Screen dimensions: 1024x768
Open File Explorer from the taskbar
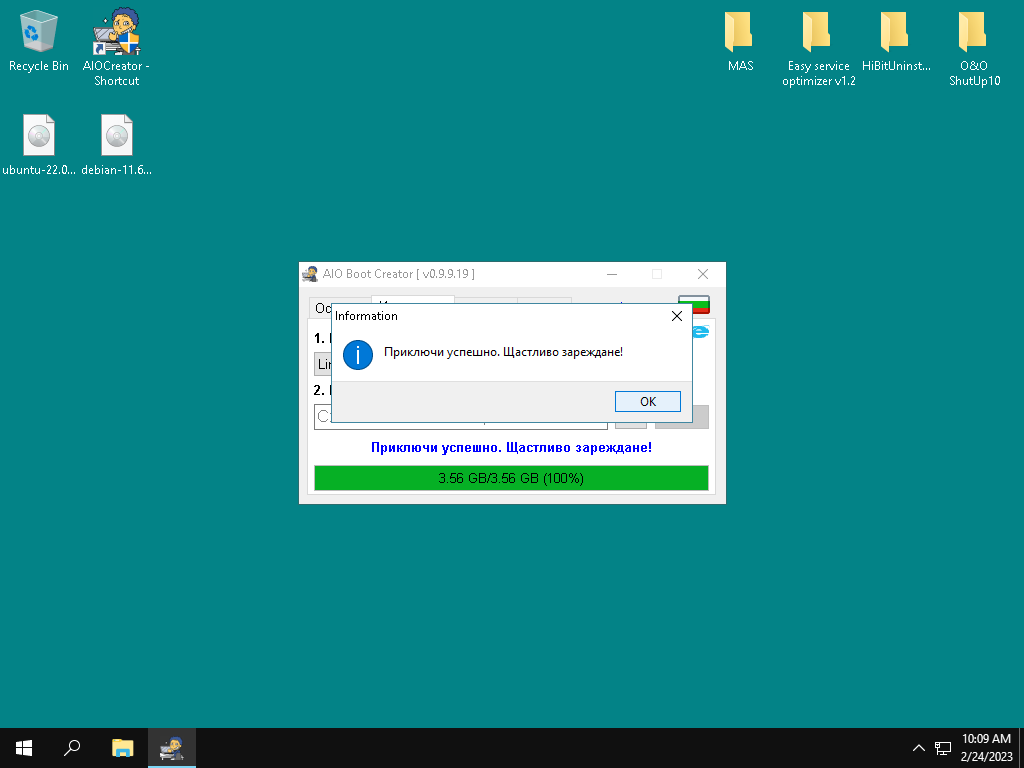(x=122, y=747)
